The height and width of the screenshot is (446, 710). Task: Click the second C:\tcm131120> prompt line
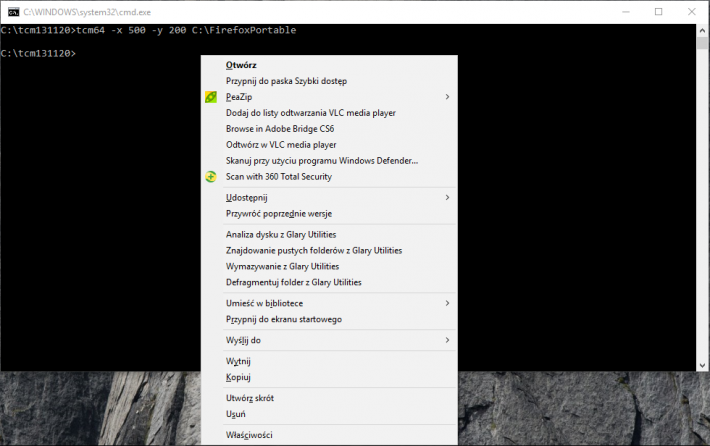pos(38,53)
